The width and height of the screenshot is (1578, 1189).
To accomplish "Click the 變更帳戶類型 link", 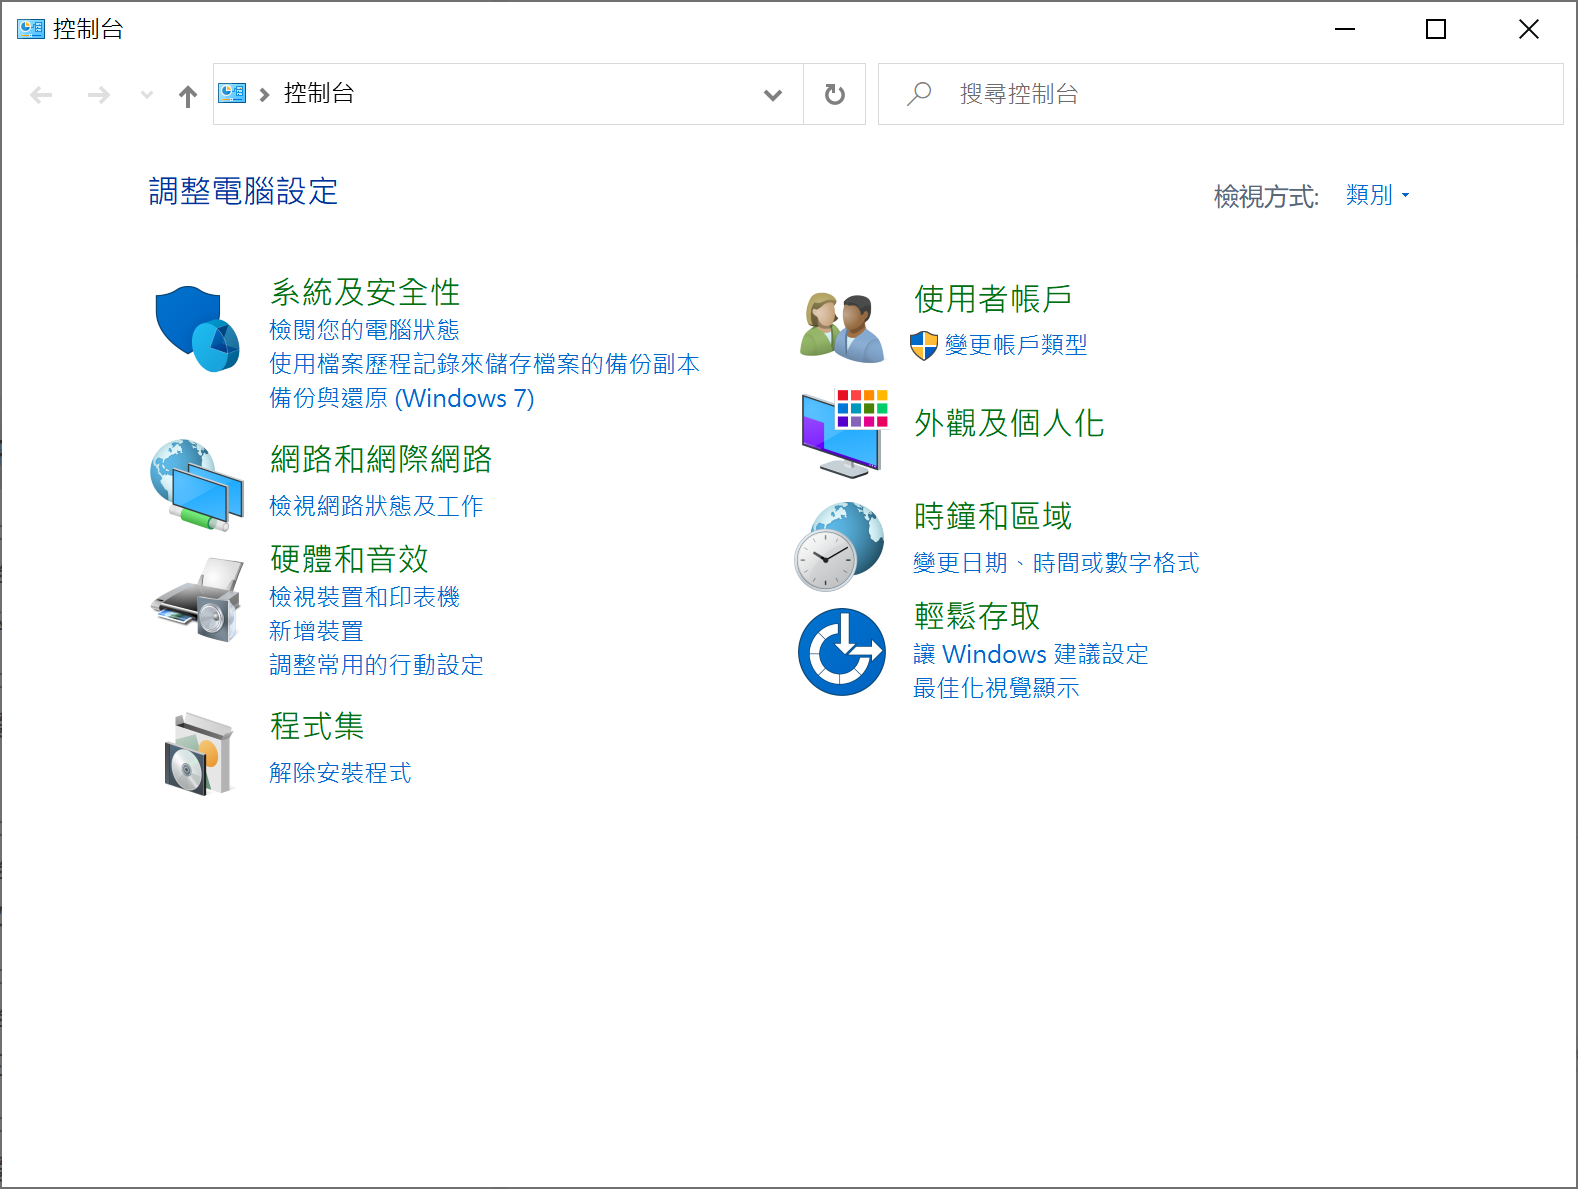I will click(x=1015, y=345).
